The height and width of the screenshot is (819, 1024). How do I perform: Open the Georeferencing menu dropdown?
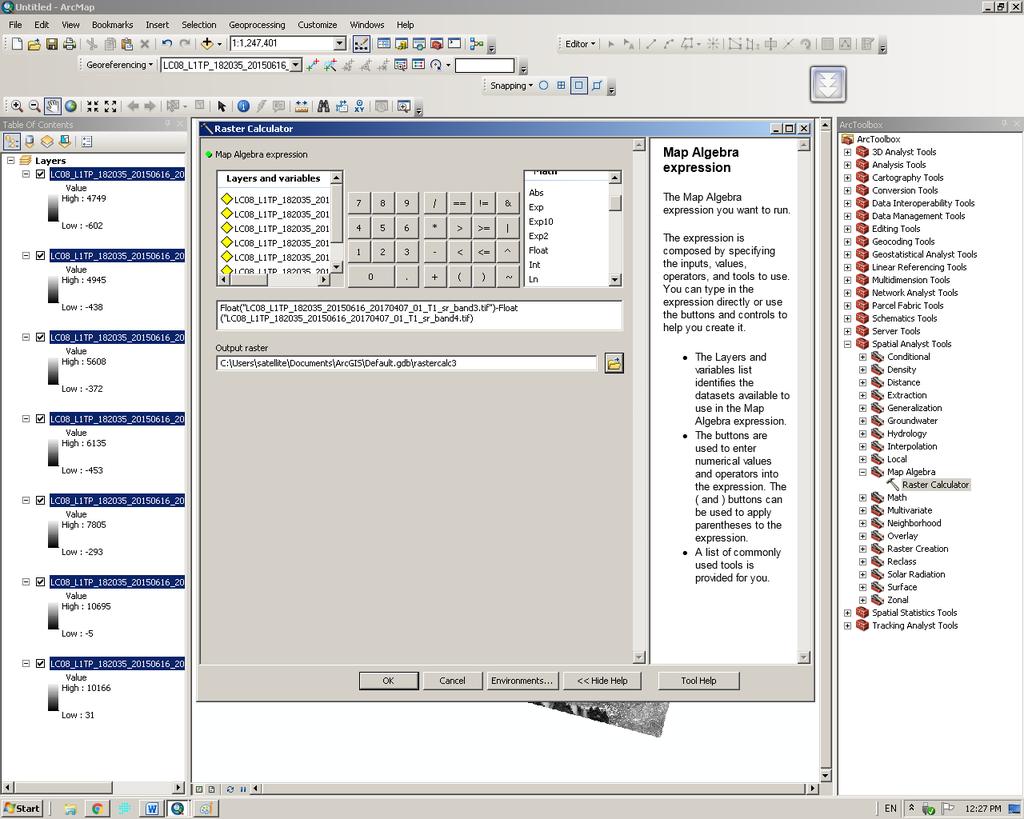point(120,65)
